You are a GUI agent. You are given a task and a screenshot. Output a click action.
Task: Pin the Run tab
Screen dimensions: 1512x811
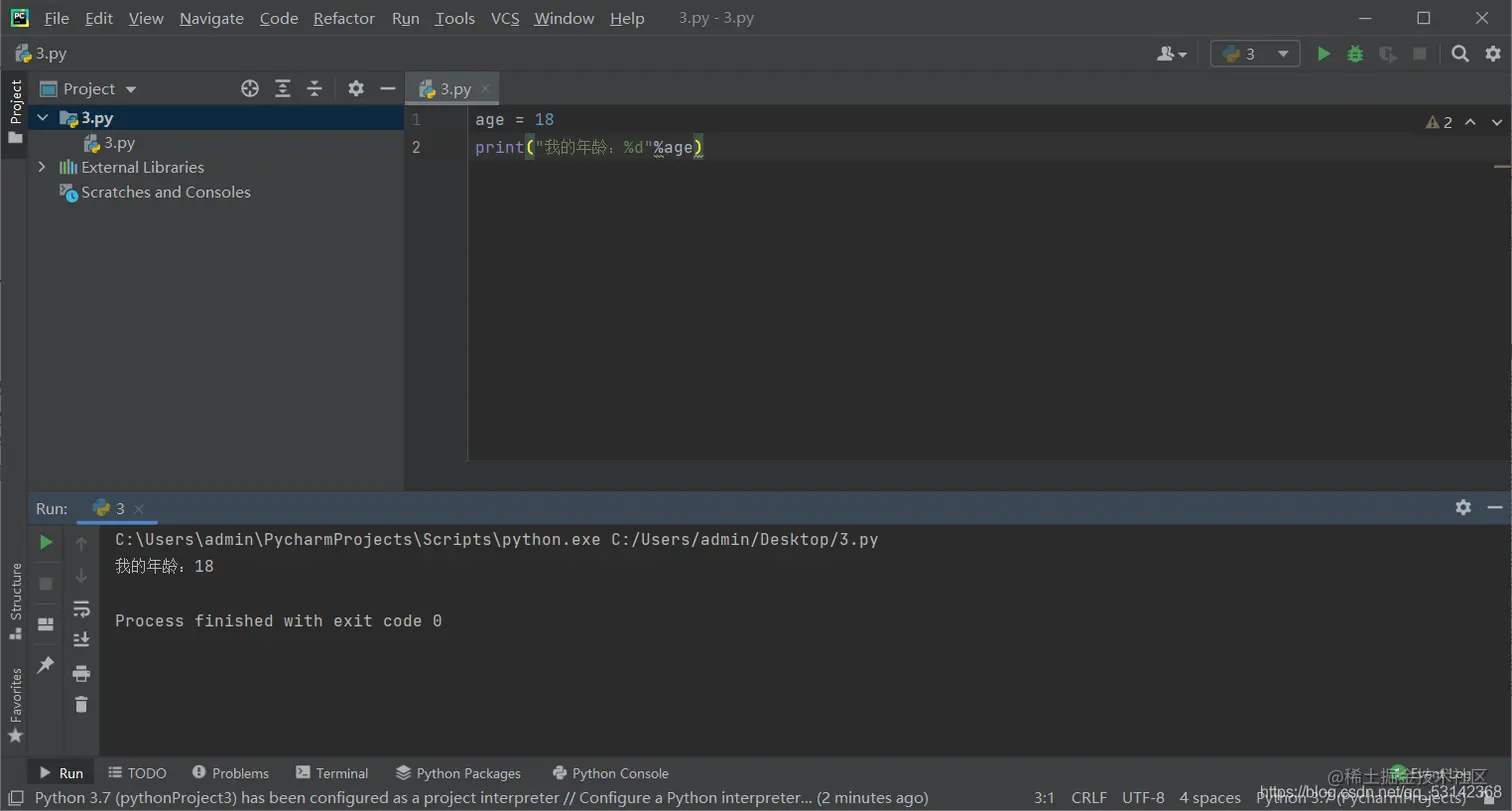coord(46,664)
